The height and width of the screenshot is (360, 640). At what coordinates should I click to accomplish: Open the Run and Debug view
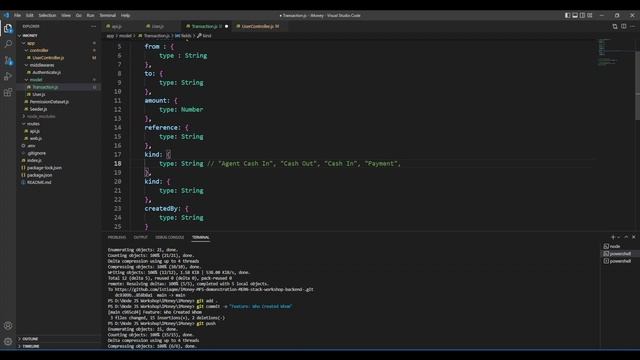8,76
